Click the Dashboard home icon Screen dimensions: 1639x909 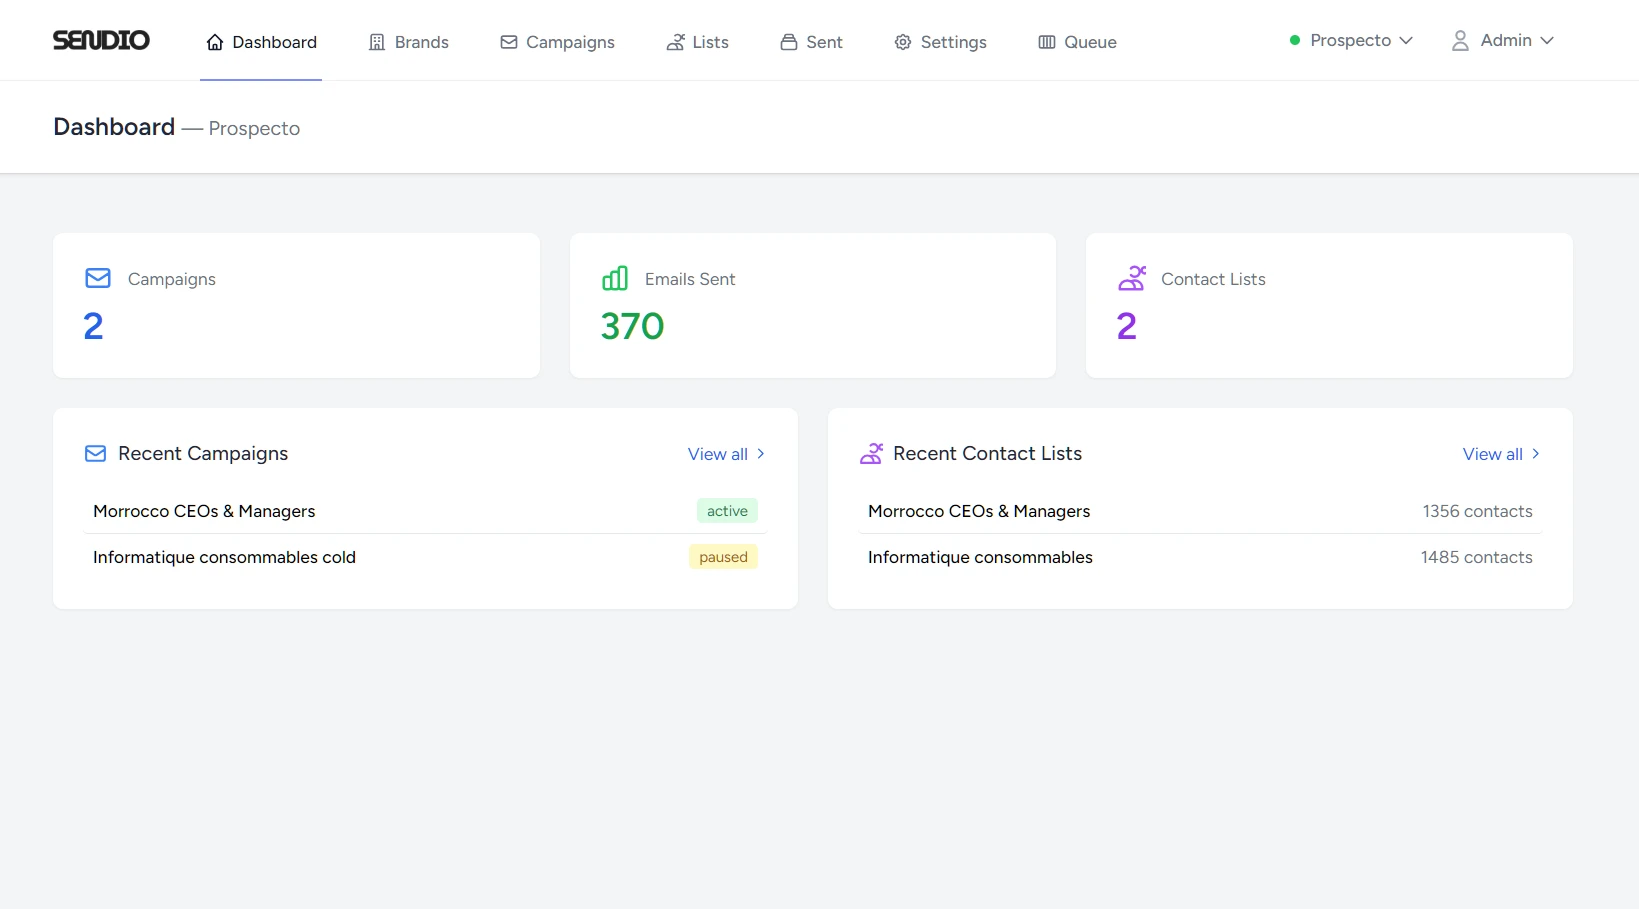tap(215, 42)
